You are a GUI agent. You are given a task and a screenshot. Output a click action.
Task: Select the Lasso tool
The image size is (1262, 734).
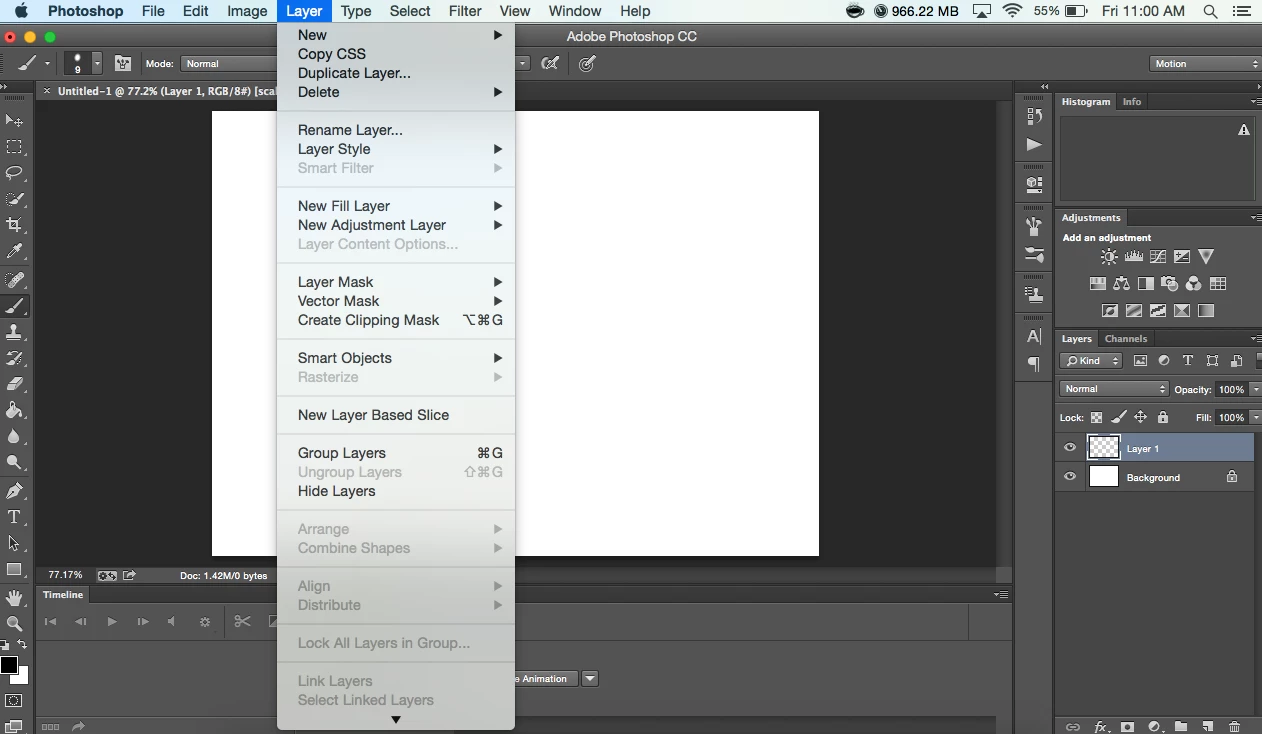click(x=14, y=173)
